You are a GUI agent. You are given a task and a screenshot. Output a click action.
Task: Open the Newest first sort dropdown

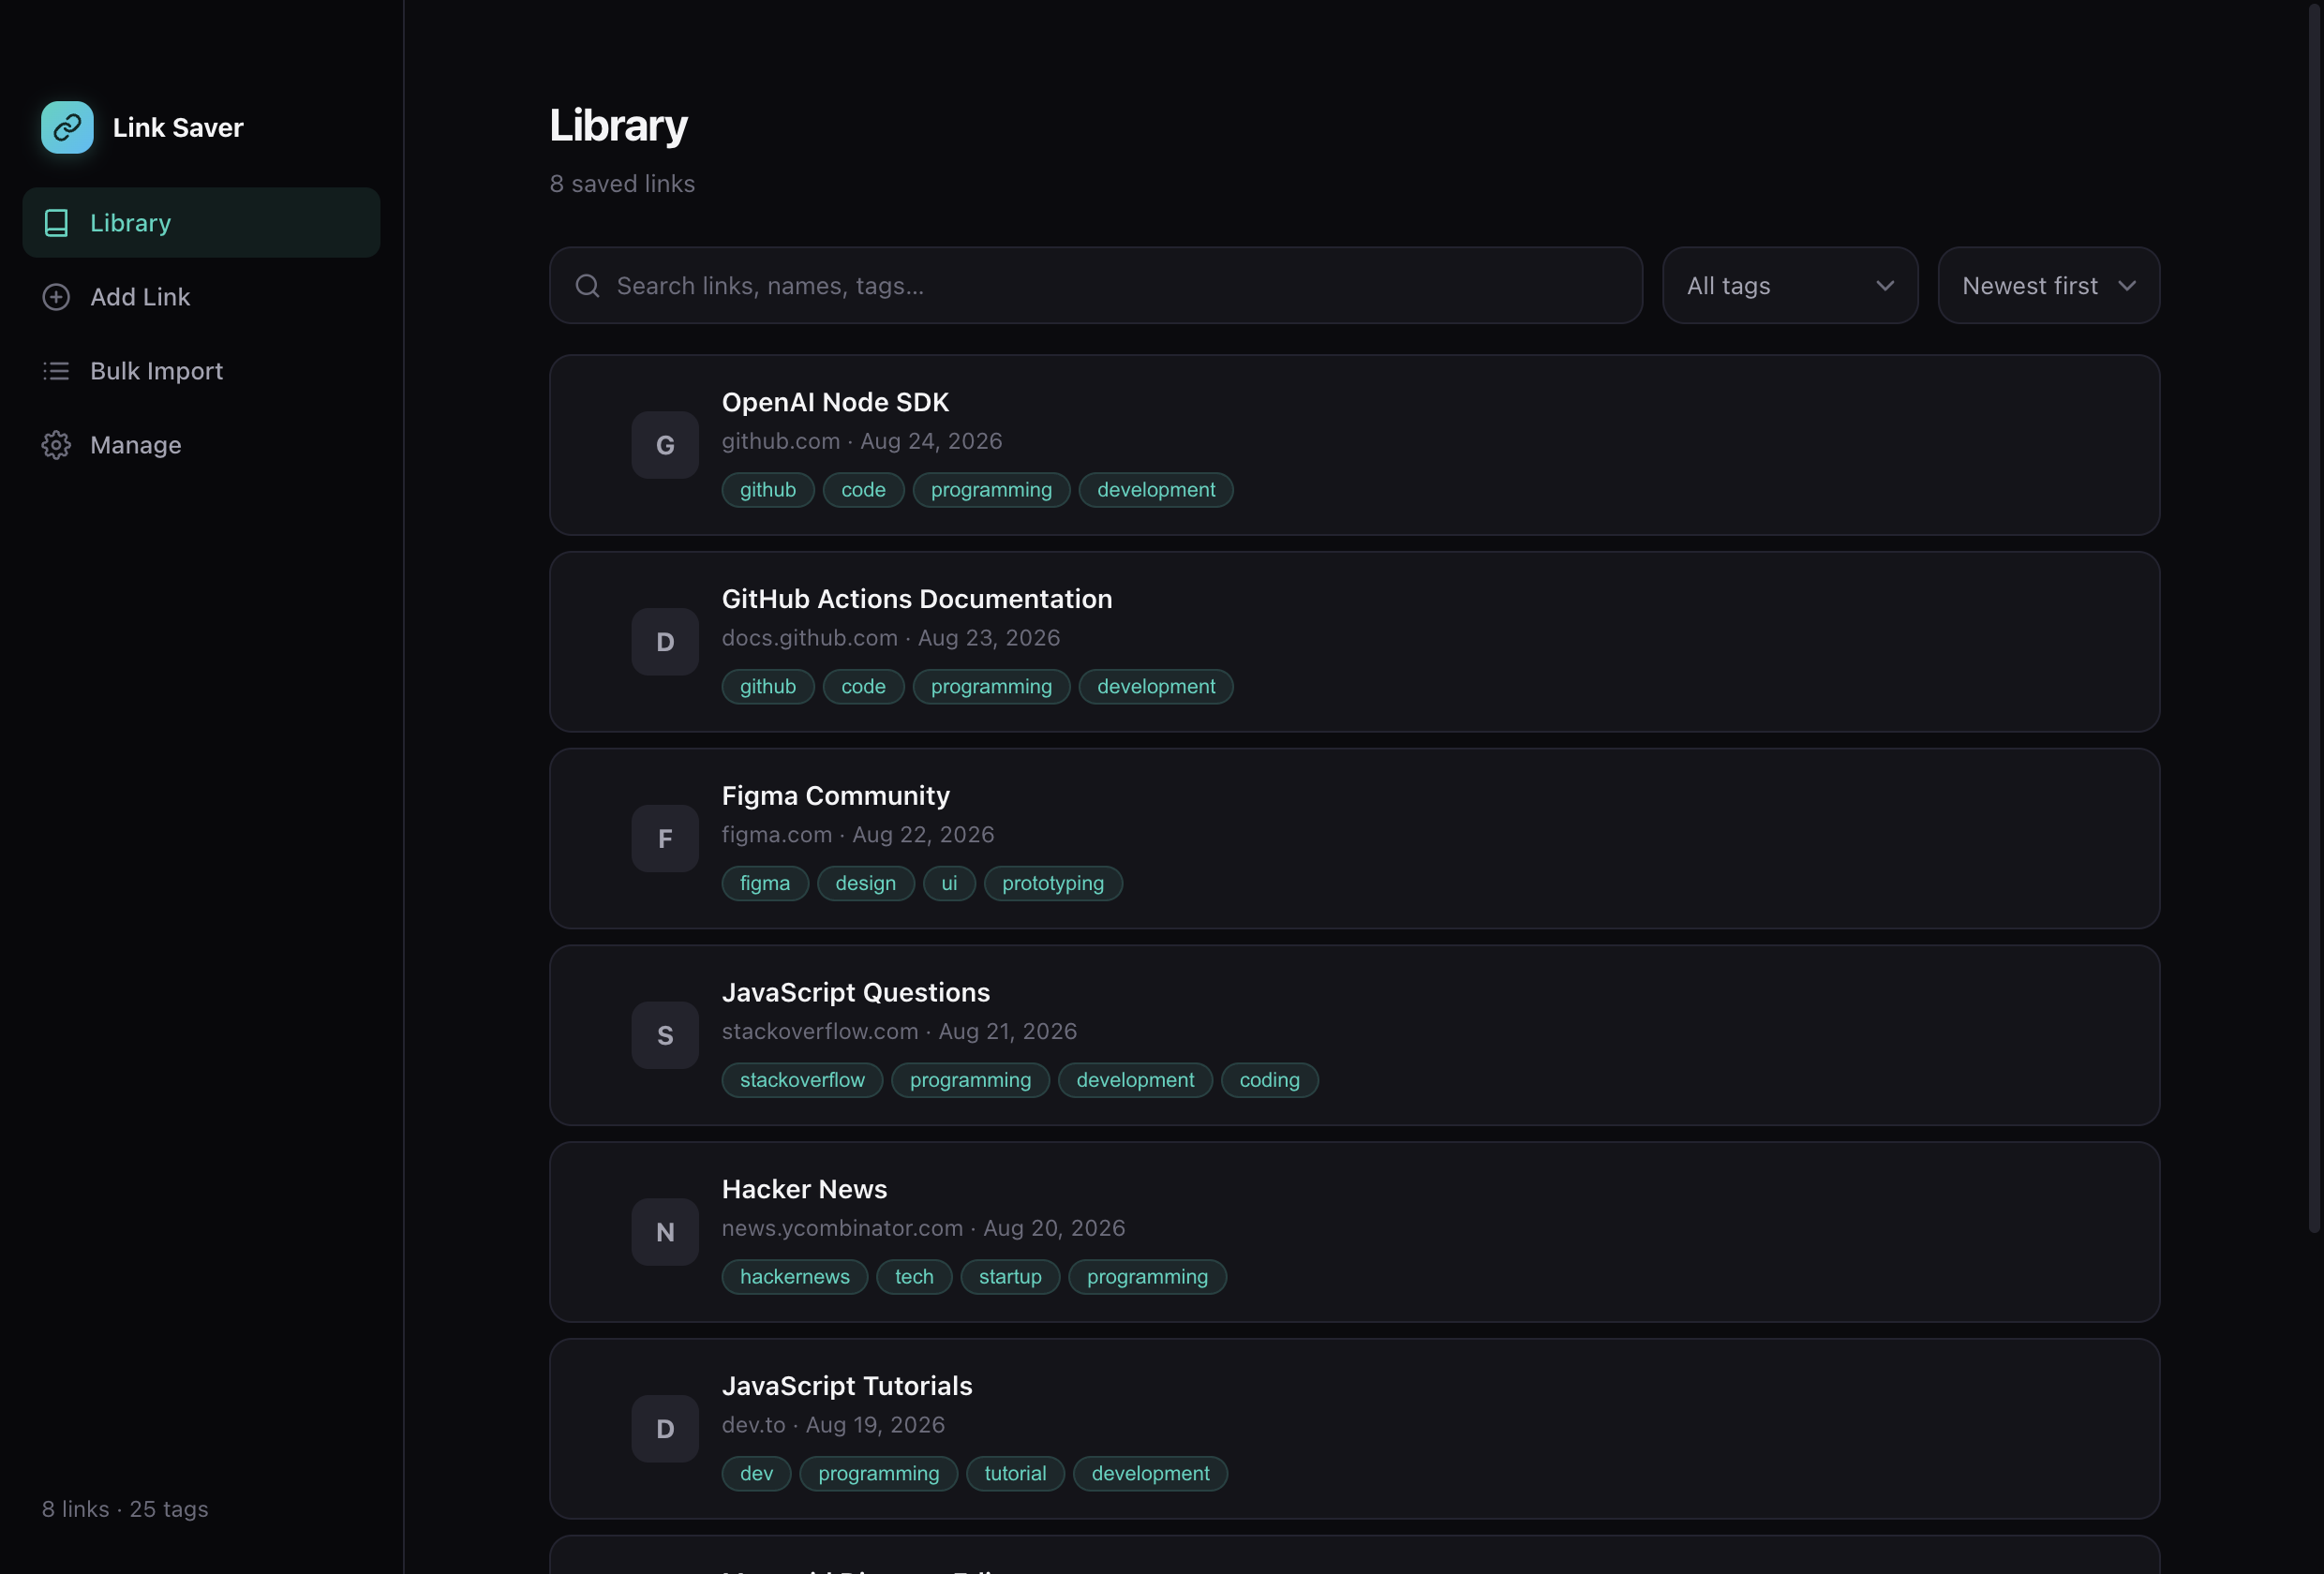click(2049, 286)
